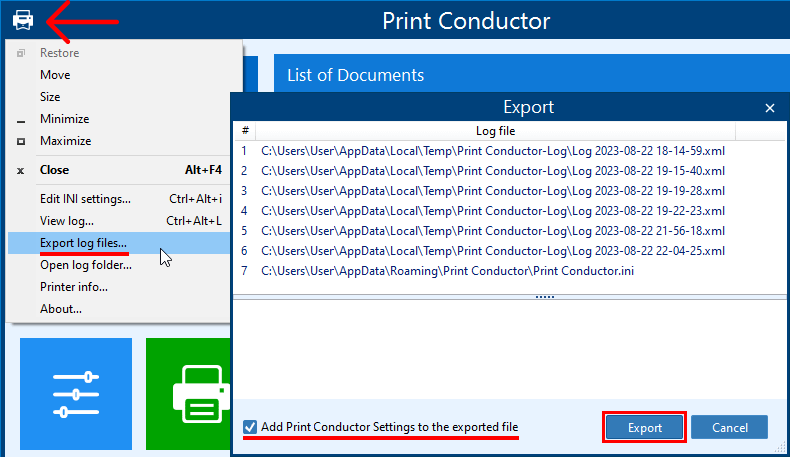The image size is (790, 457).
Task: Select Export log files menu entry
Action: tap(83, 243)
